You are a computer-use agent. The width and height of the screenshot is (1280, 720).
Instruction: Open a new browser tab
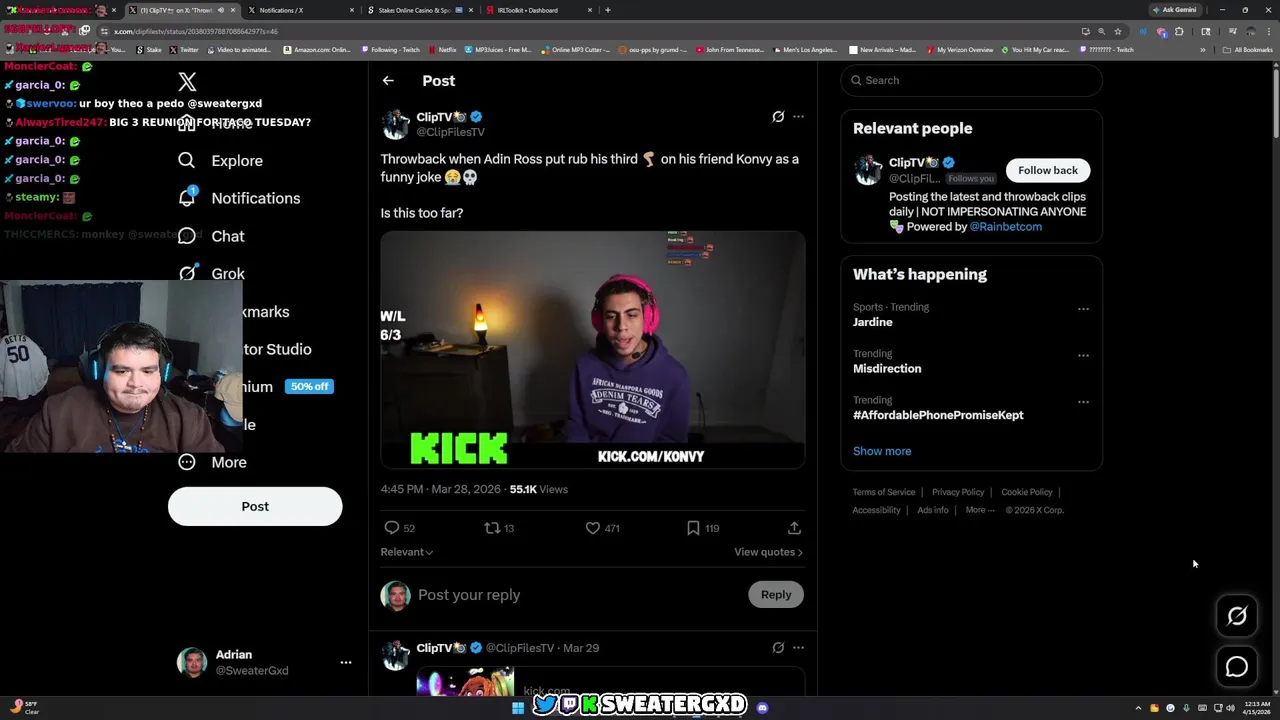(608, 10)
